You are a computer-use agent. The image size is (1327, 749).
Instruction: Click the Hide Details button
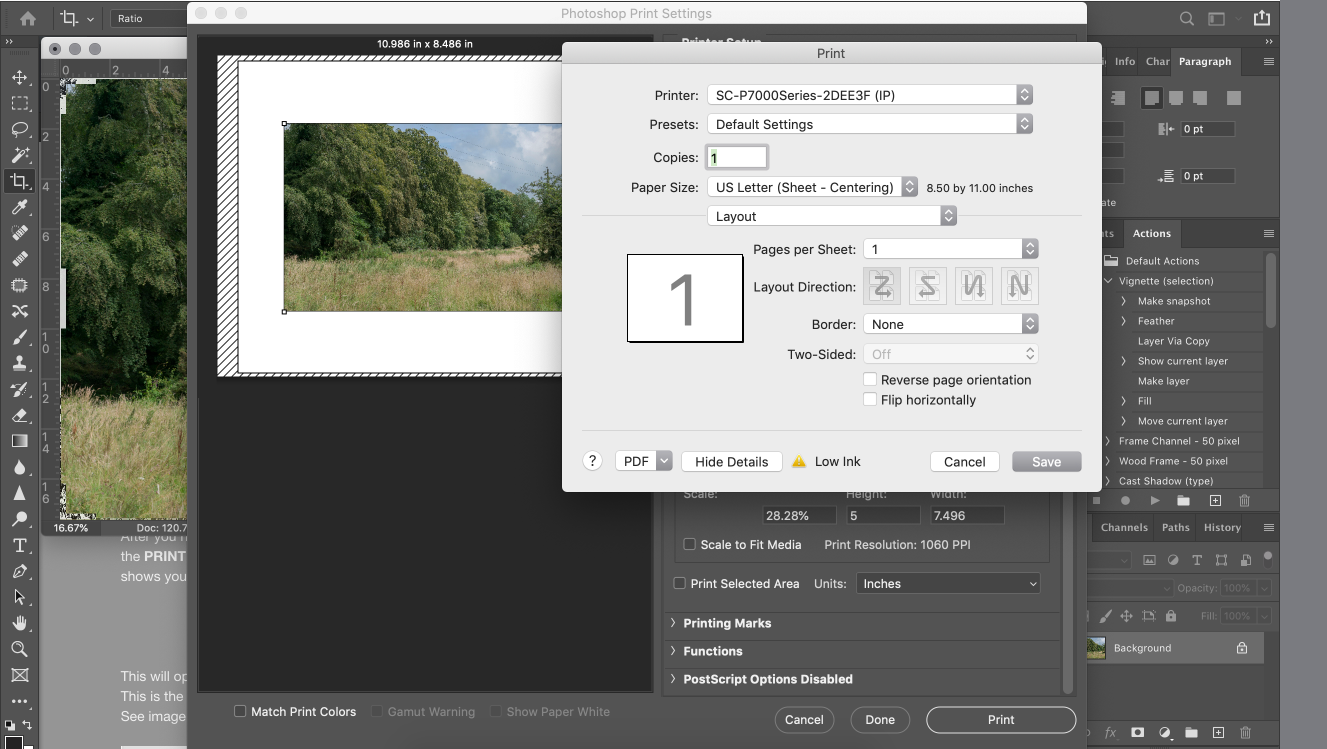click(731, 461)
